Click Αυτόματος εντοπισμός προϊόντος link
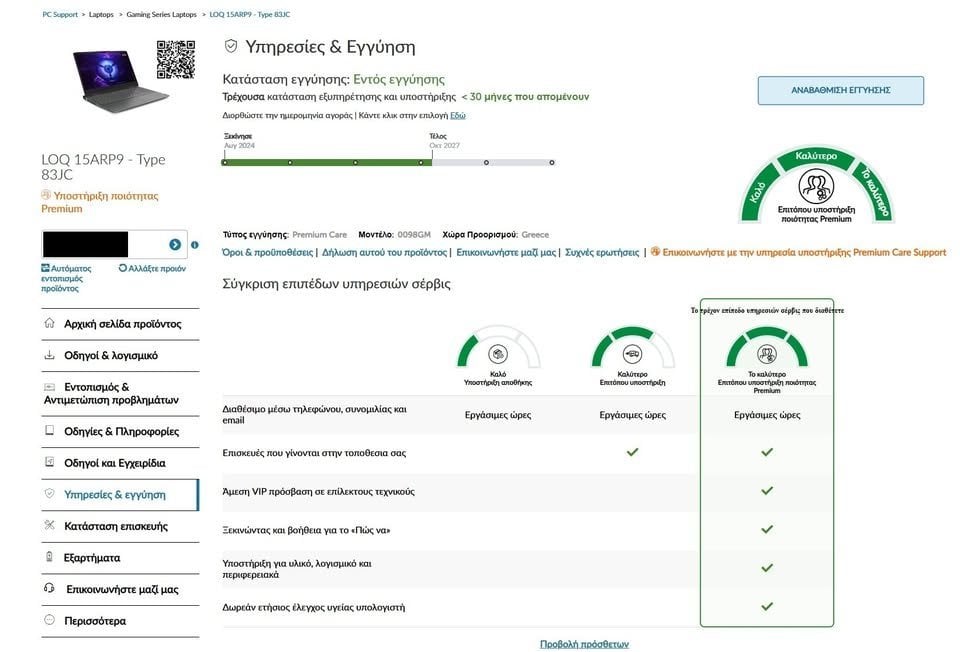 66,278
